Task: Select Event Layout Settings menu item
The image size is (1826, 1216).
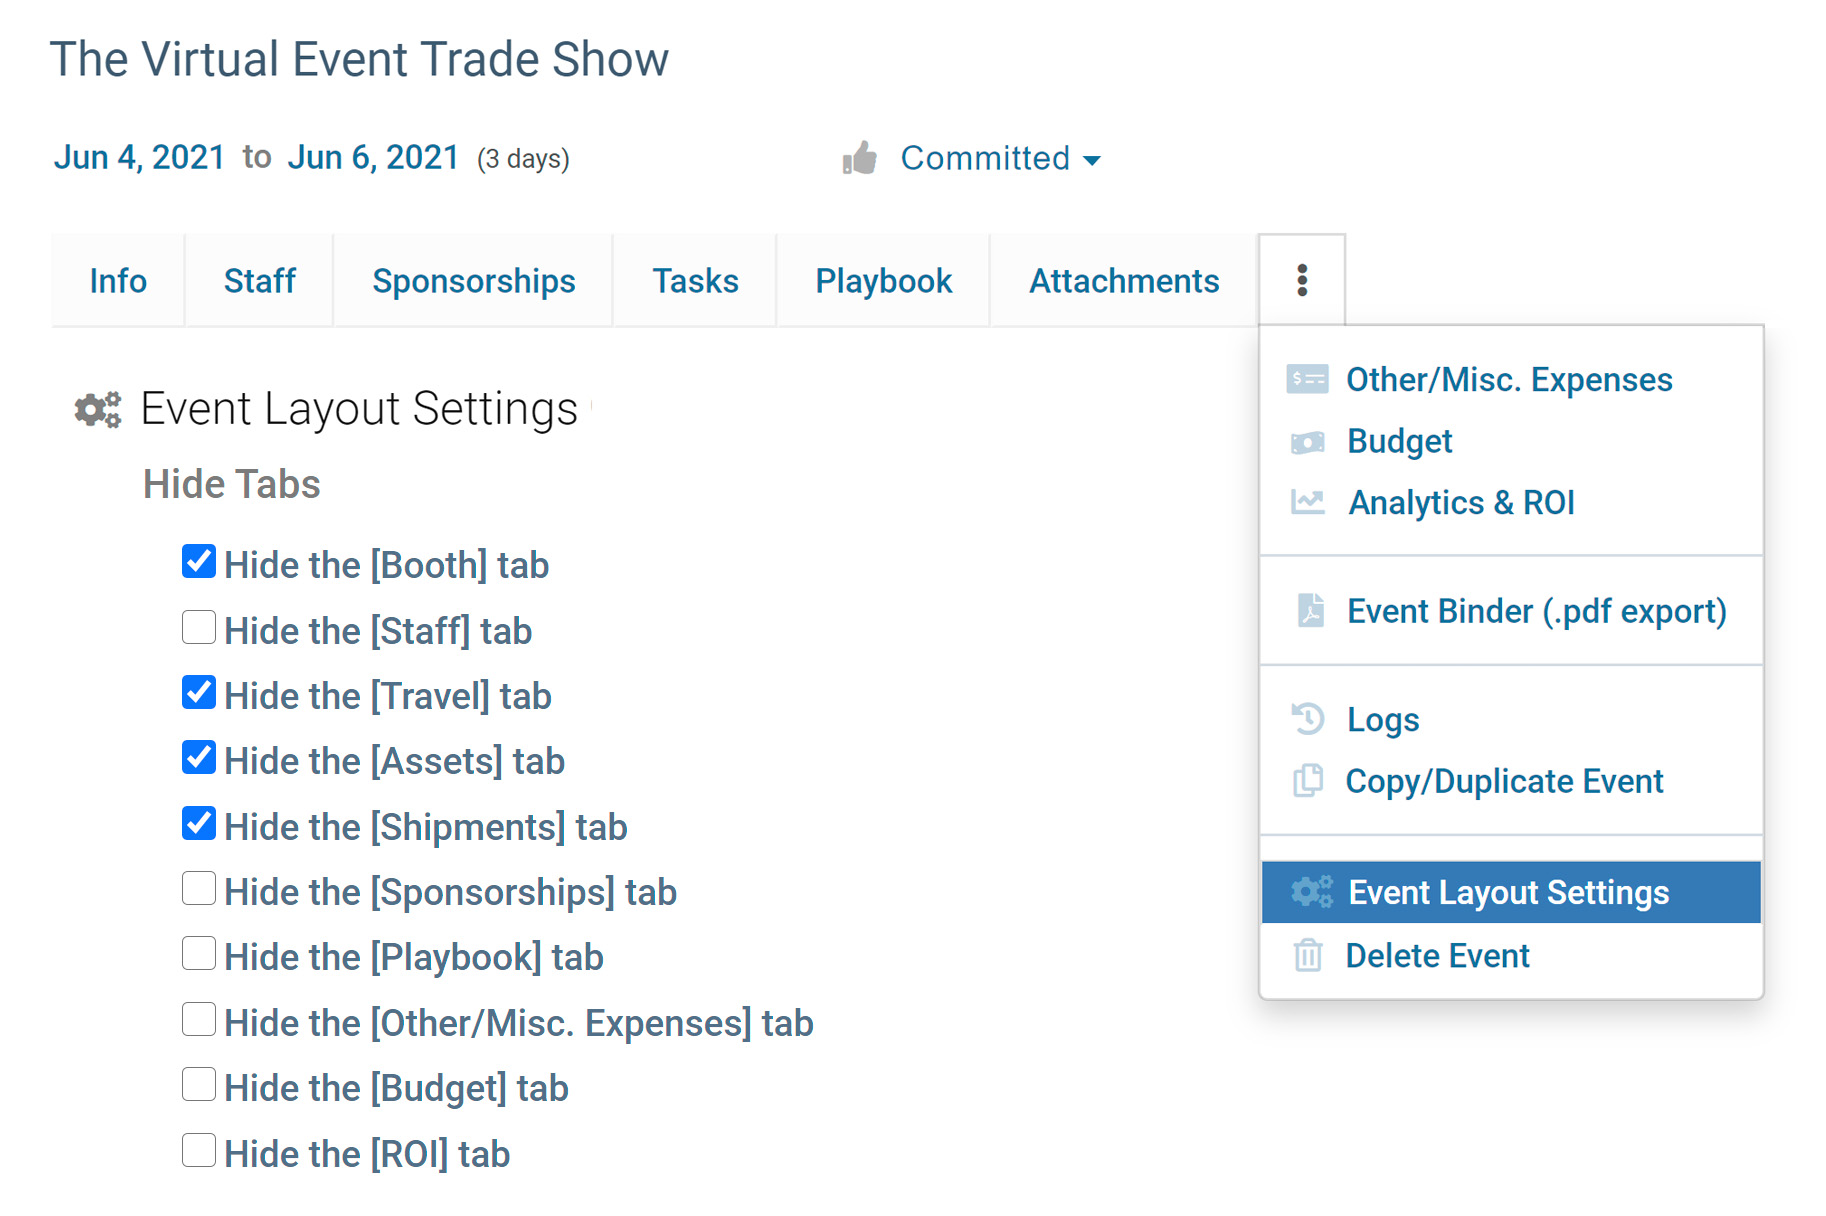Action: 1508,892
